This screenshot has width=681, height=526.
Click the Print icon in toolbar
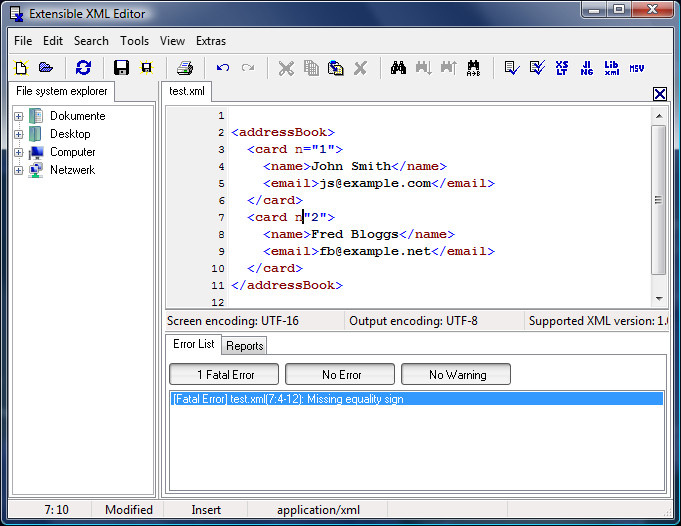pos(184,68)
